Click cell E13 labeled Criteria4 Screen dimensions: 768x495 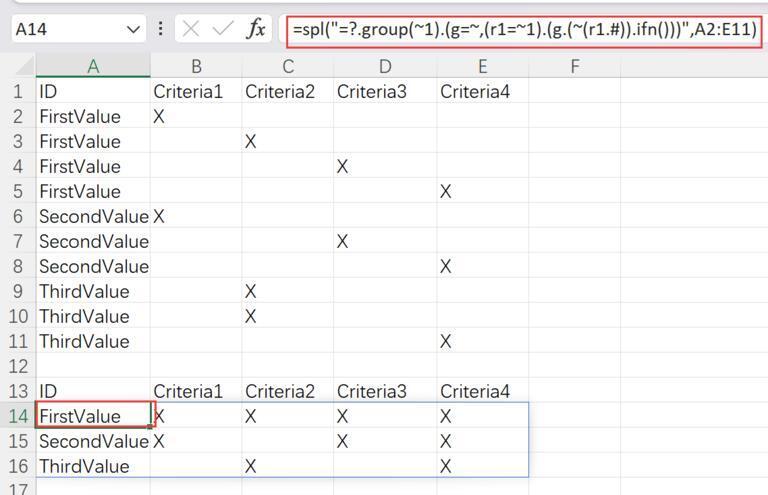(x=482, y=391)
